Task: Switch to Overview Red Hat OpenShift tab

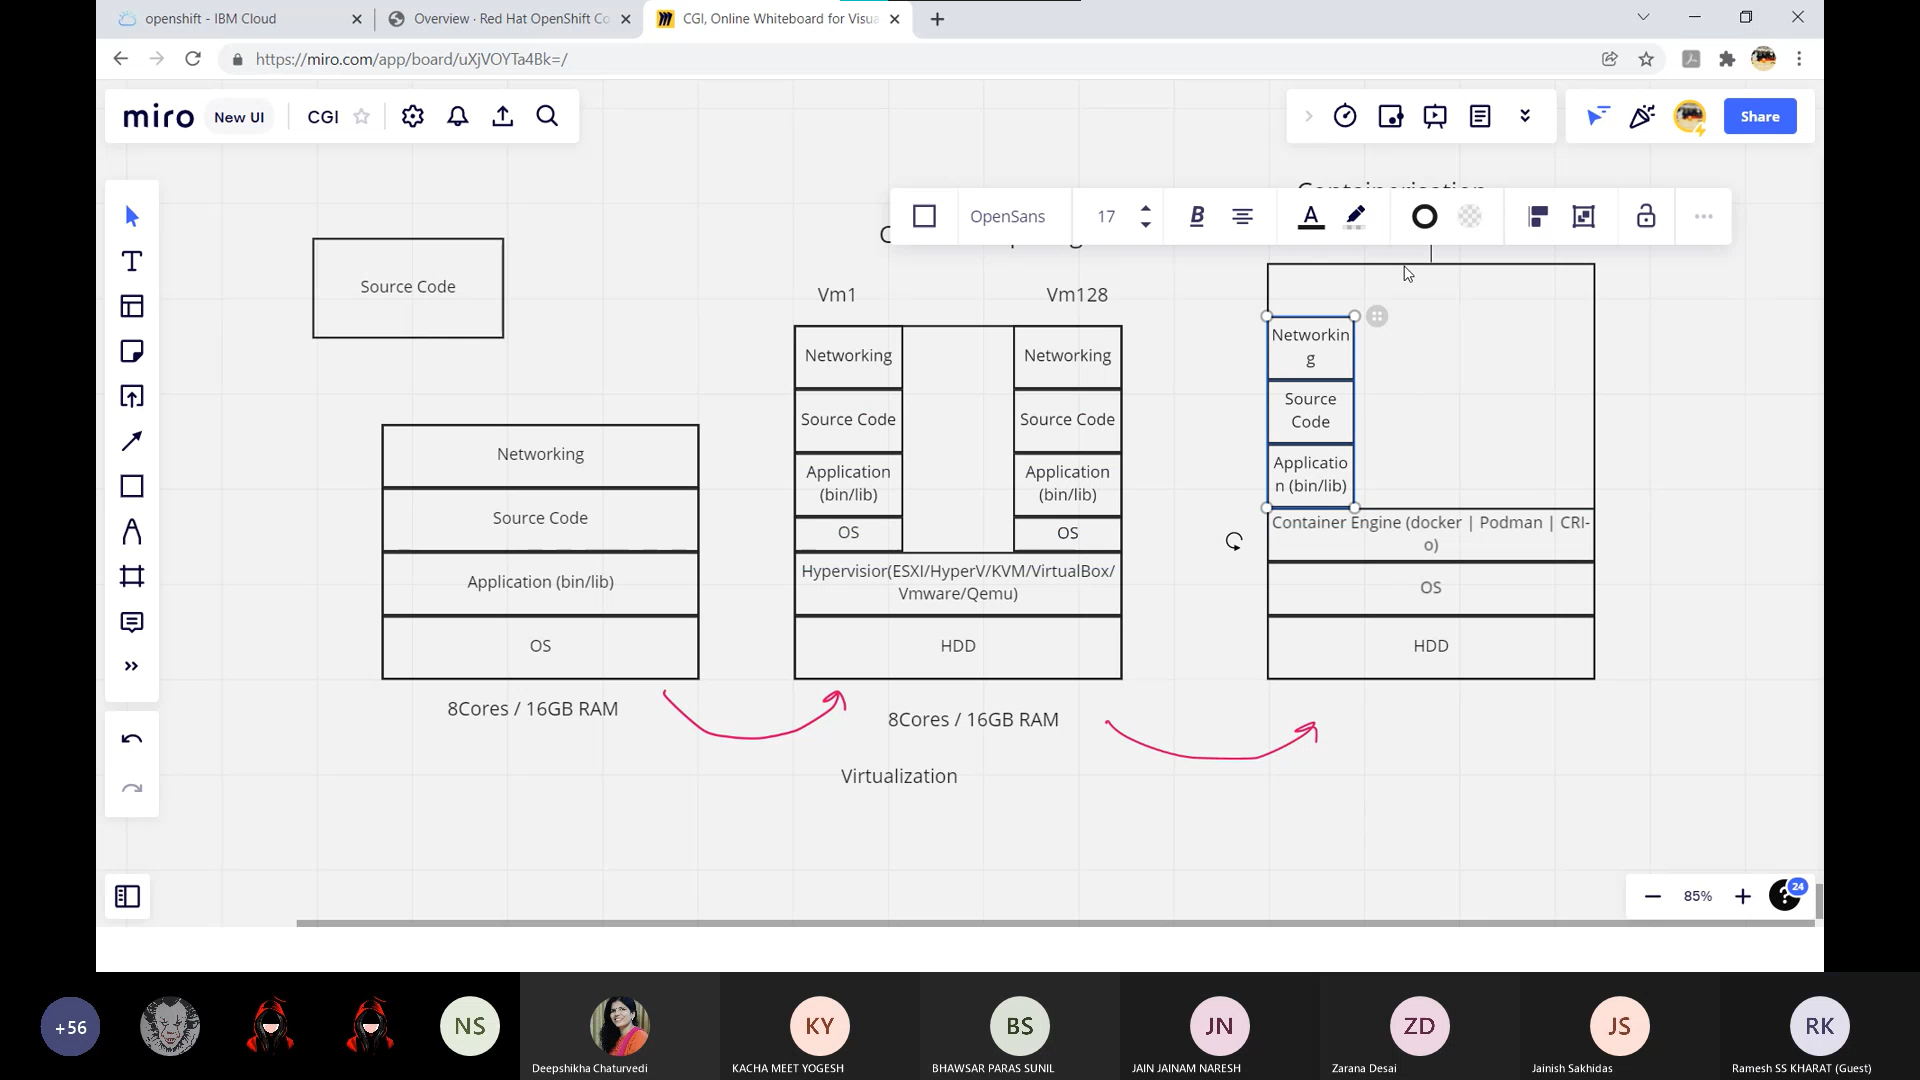Action: (511, 19)
